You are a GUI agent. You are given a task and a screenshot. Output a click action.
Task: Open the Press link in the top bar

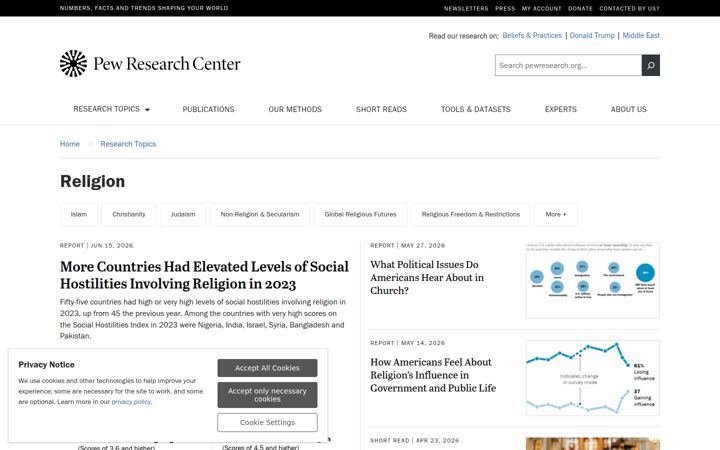pyautogui.click(x=505, y=8)
